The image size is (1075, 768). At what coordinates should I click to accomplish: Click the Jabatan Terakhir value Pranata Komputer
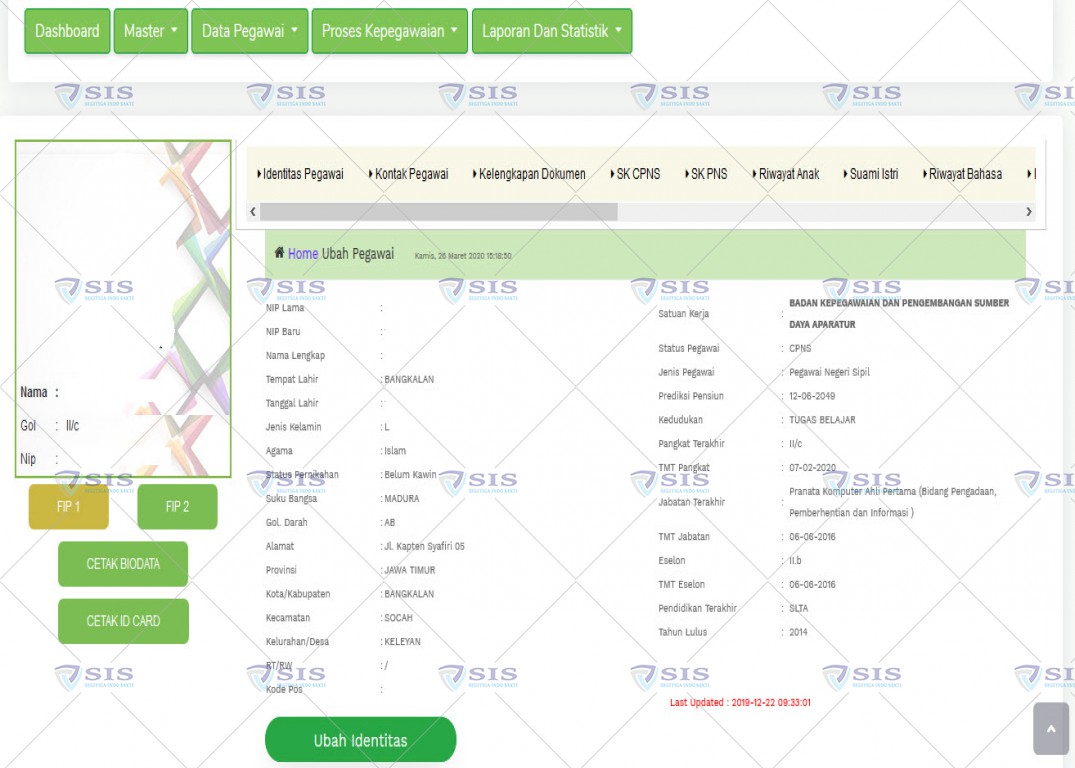[x=893, y=502]
